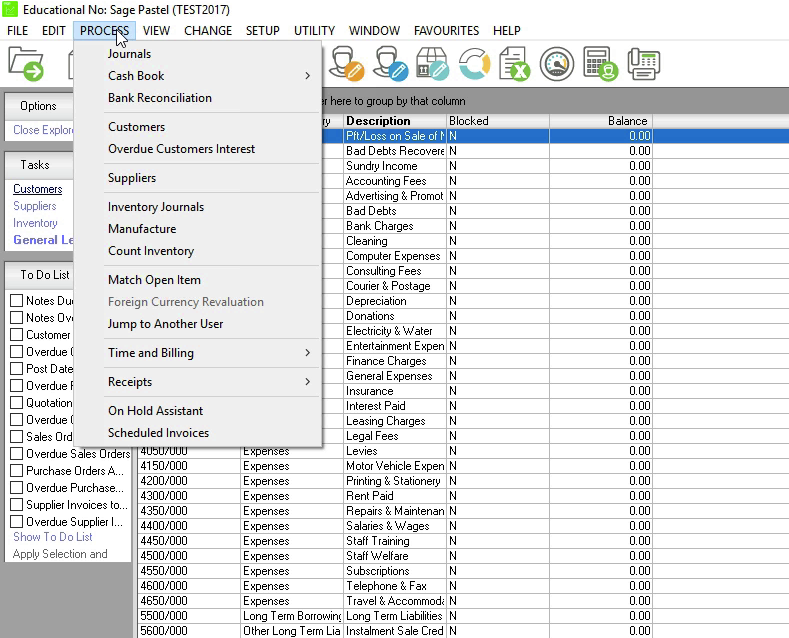
Task: Open the Customers link under Tasks
Action: (x=37, y=189)
